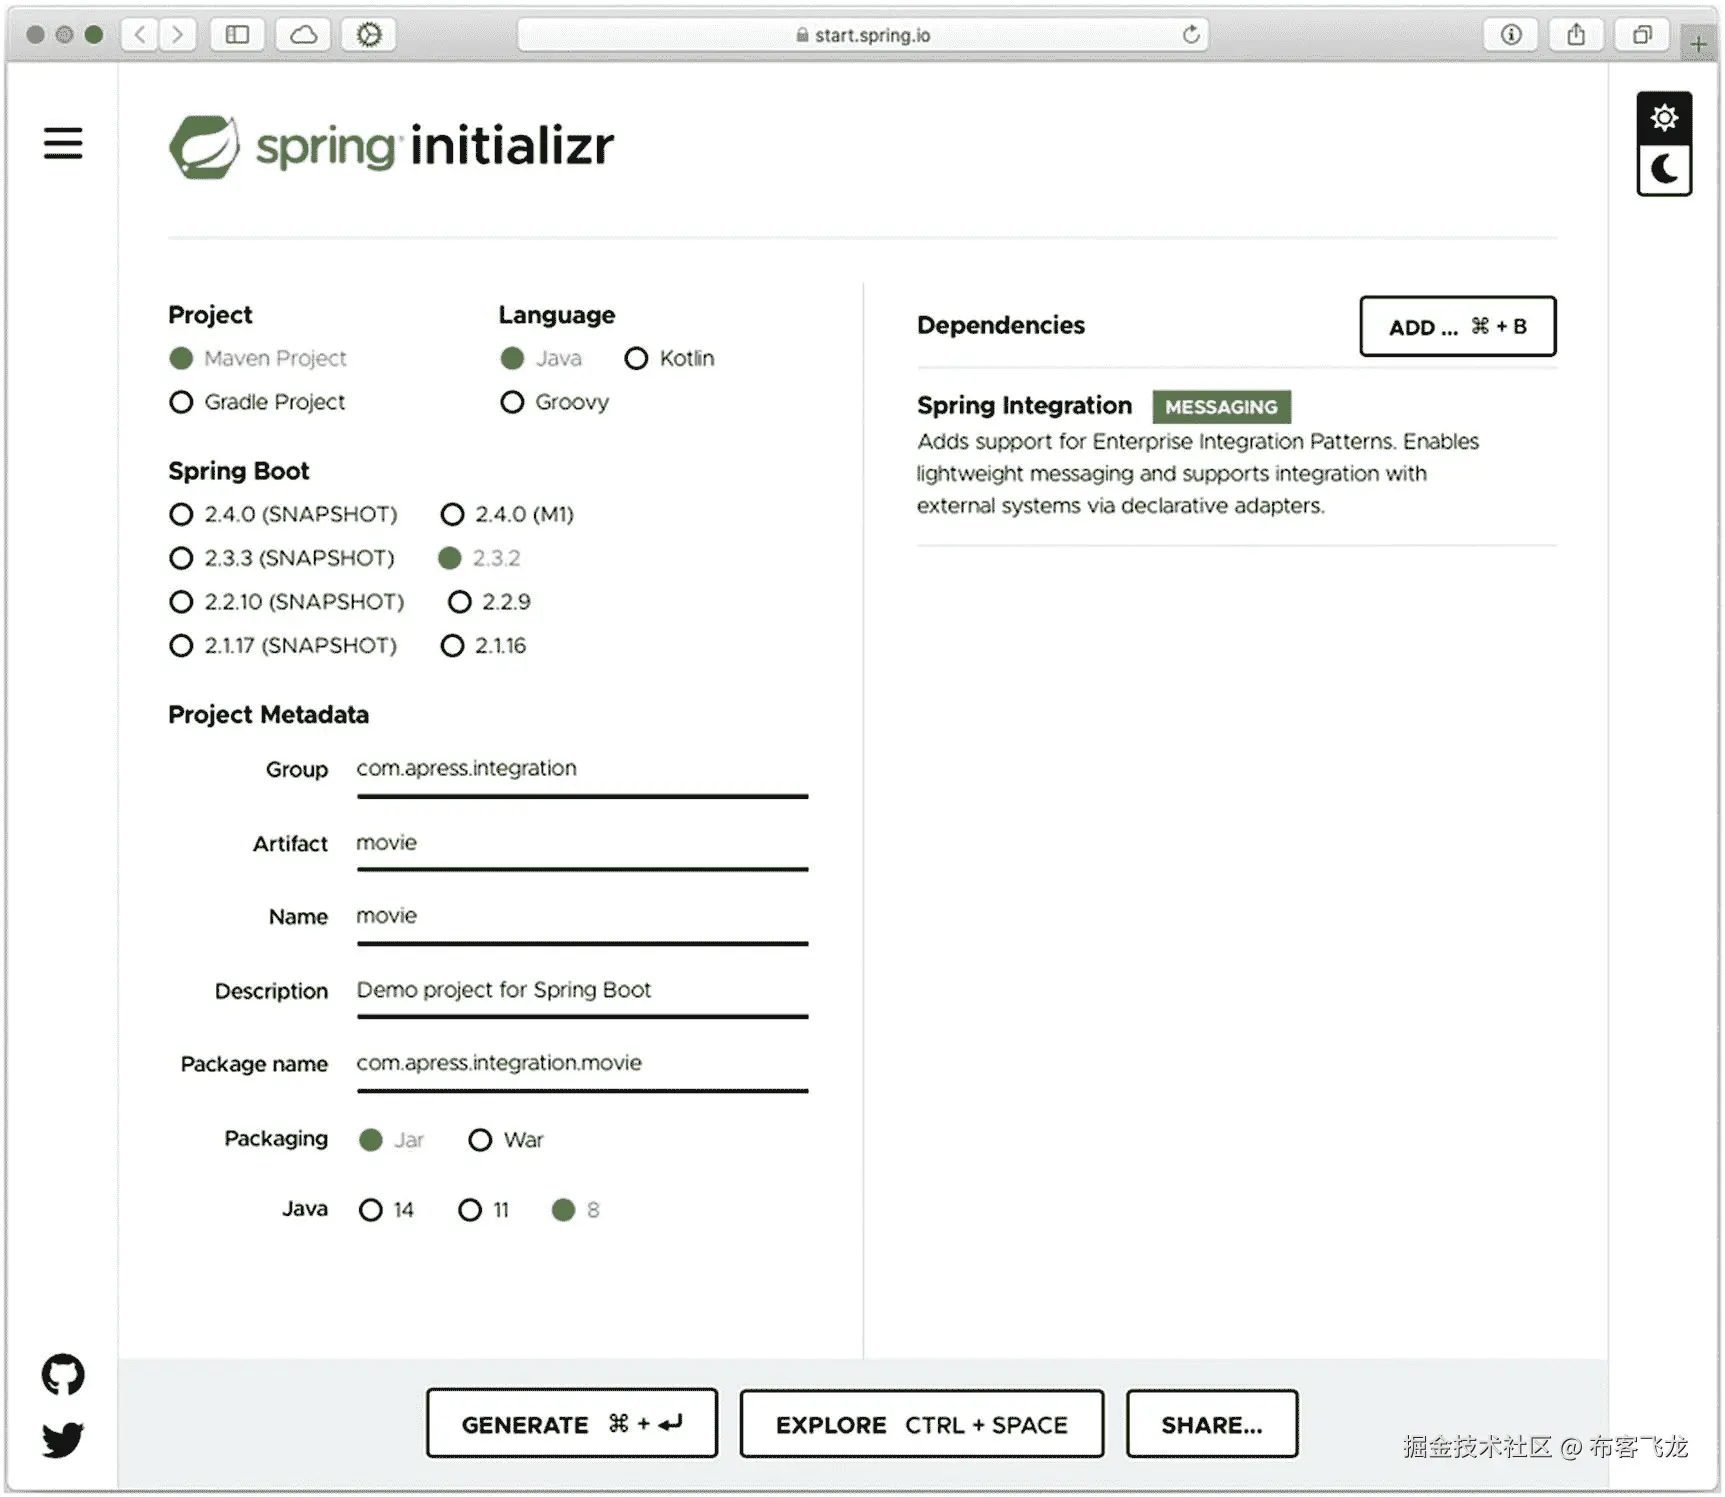Select Gradle Project as project type
Screen dimensions: 1725x1497
(181, 402)
